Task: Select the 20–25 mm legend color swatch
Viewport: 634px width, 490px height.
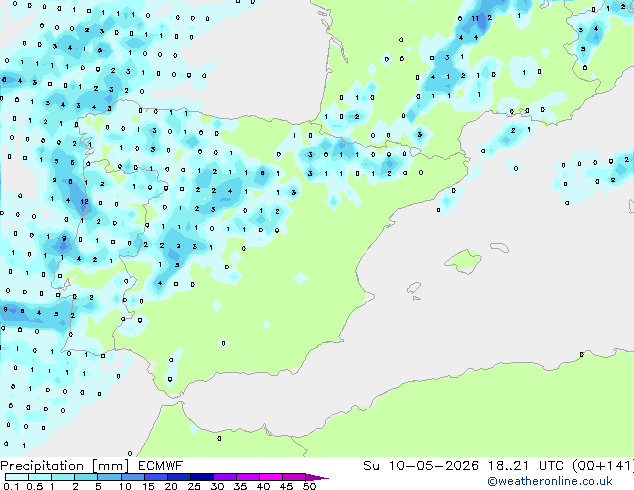Action: click(178, 477)
